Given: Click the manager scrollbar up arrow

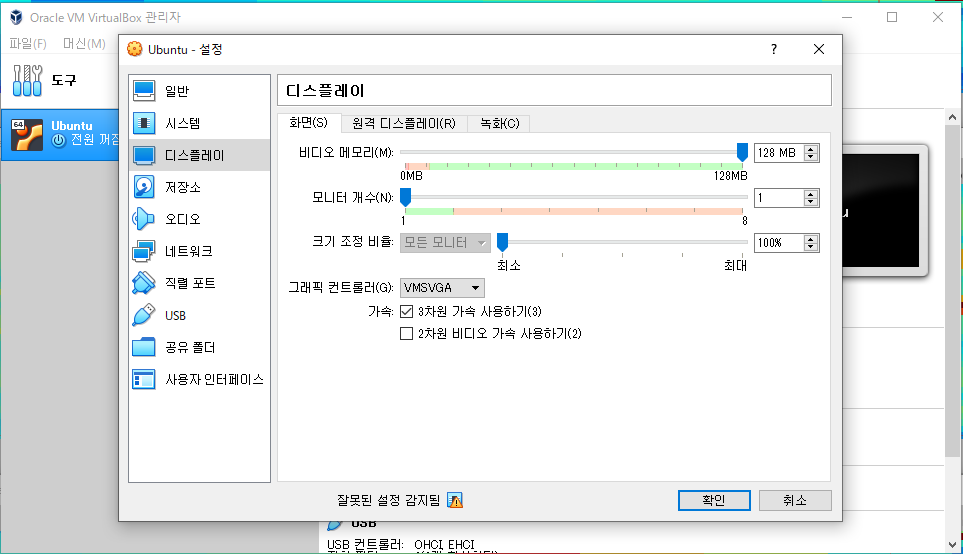Looking at the screenshot, I should [x=952, y=117].
